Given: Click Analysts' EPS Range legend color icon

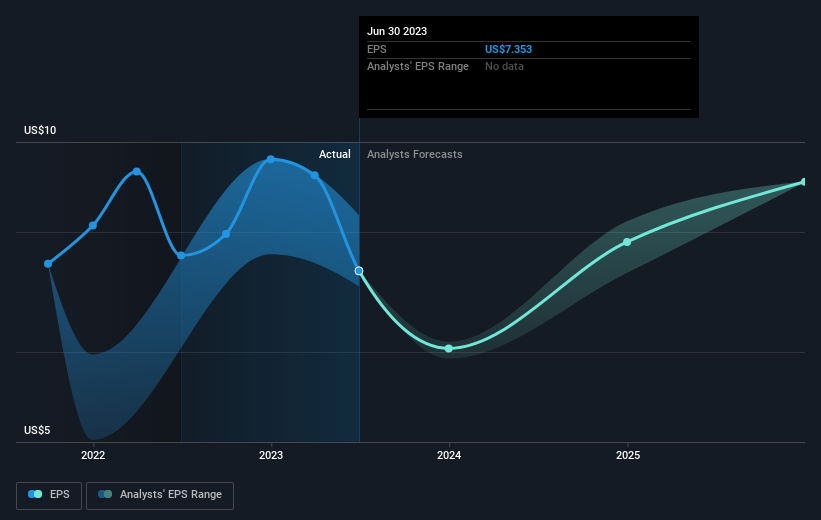Looking at the screenshot, I should (x=105, y=494).
